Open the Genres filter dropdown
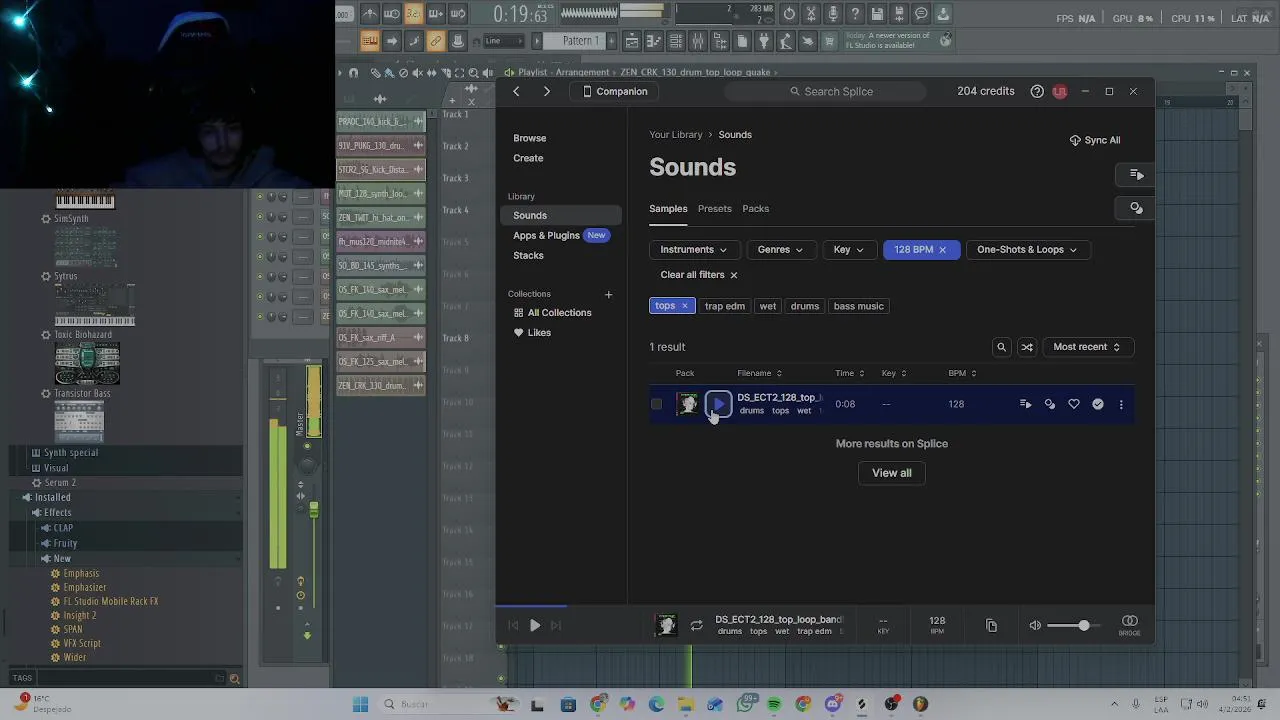The image size is (1280, 720). coord(780,250)
